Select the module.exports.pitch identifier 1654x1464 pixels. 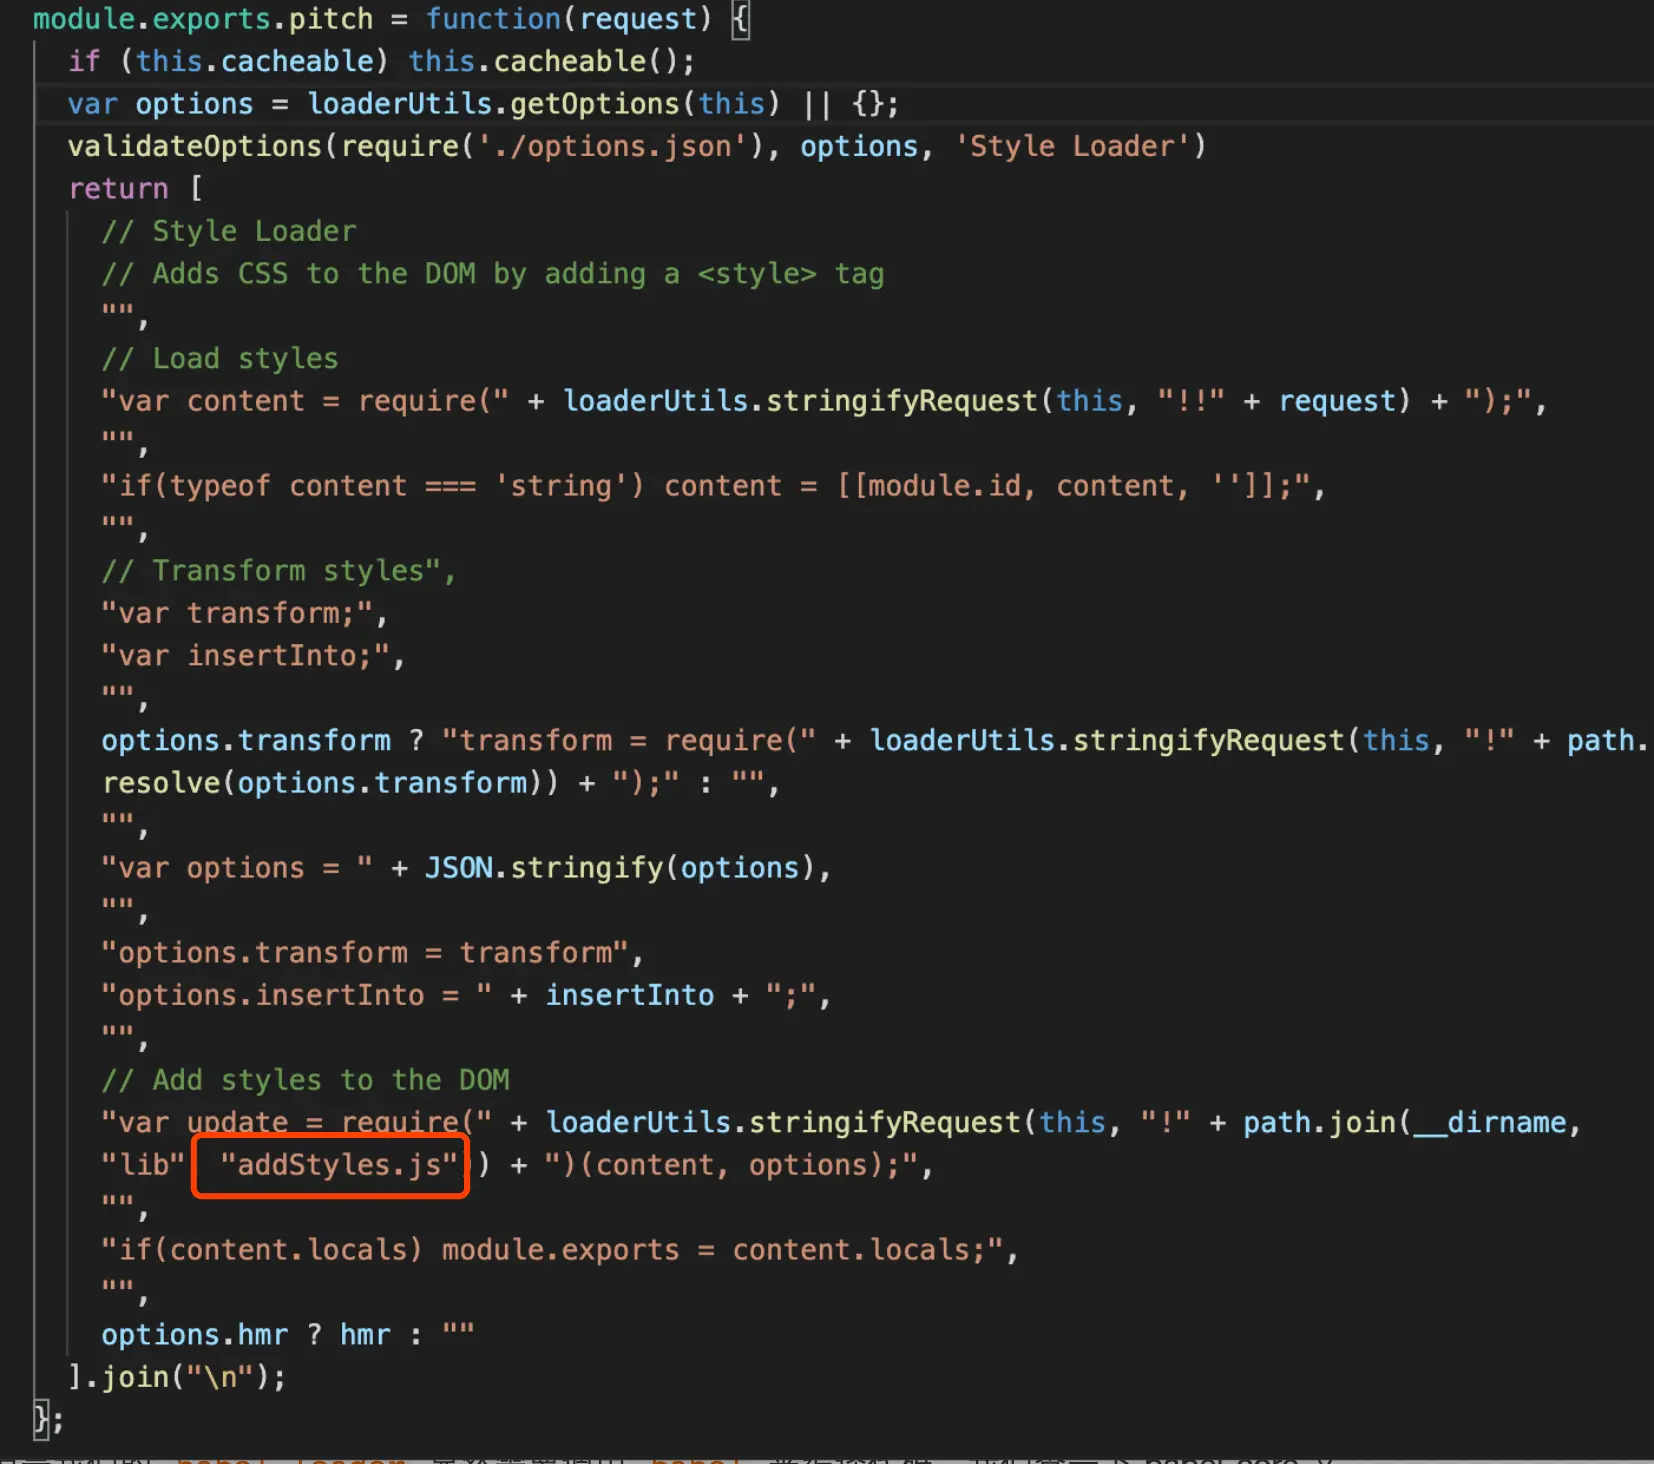(200, 18)
